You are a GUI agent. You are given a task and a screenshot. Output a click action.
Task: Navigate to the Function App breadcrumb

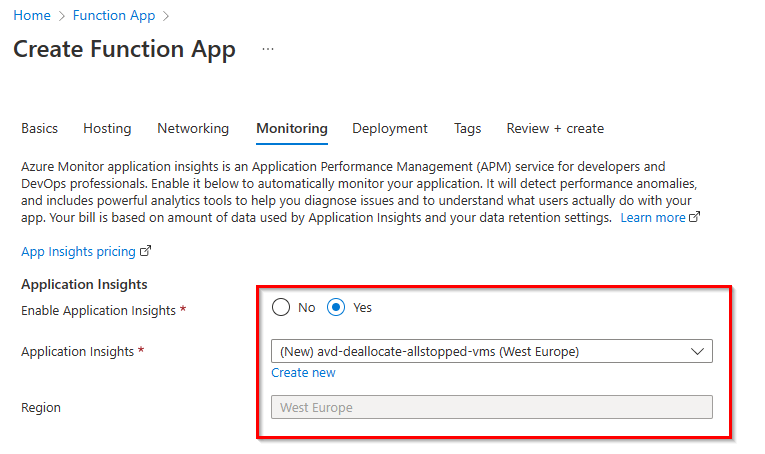pos(114,16)
